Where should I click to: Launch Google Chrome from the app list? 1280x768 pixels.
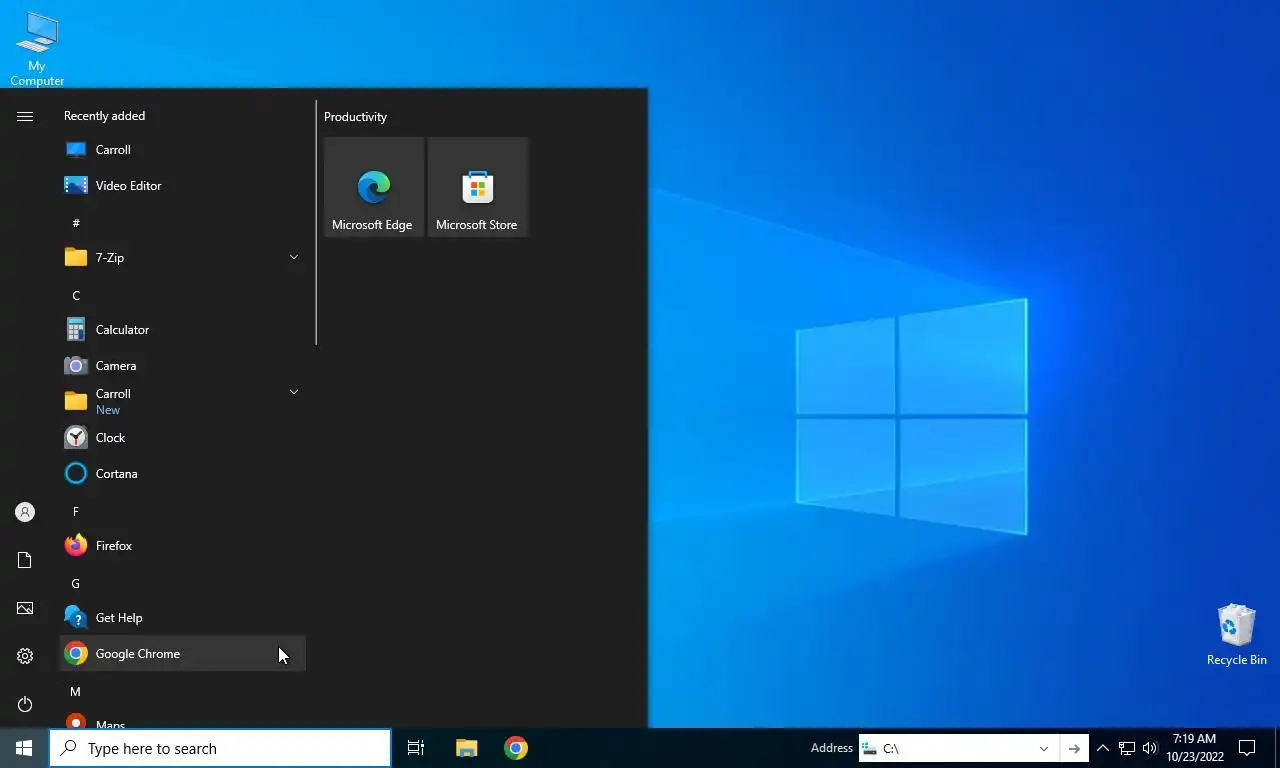(x=182, y=654)
